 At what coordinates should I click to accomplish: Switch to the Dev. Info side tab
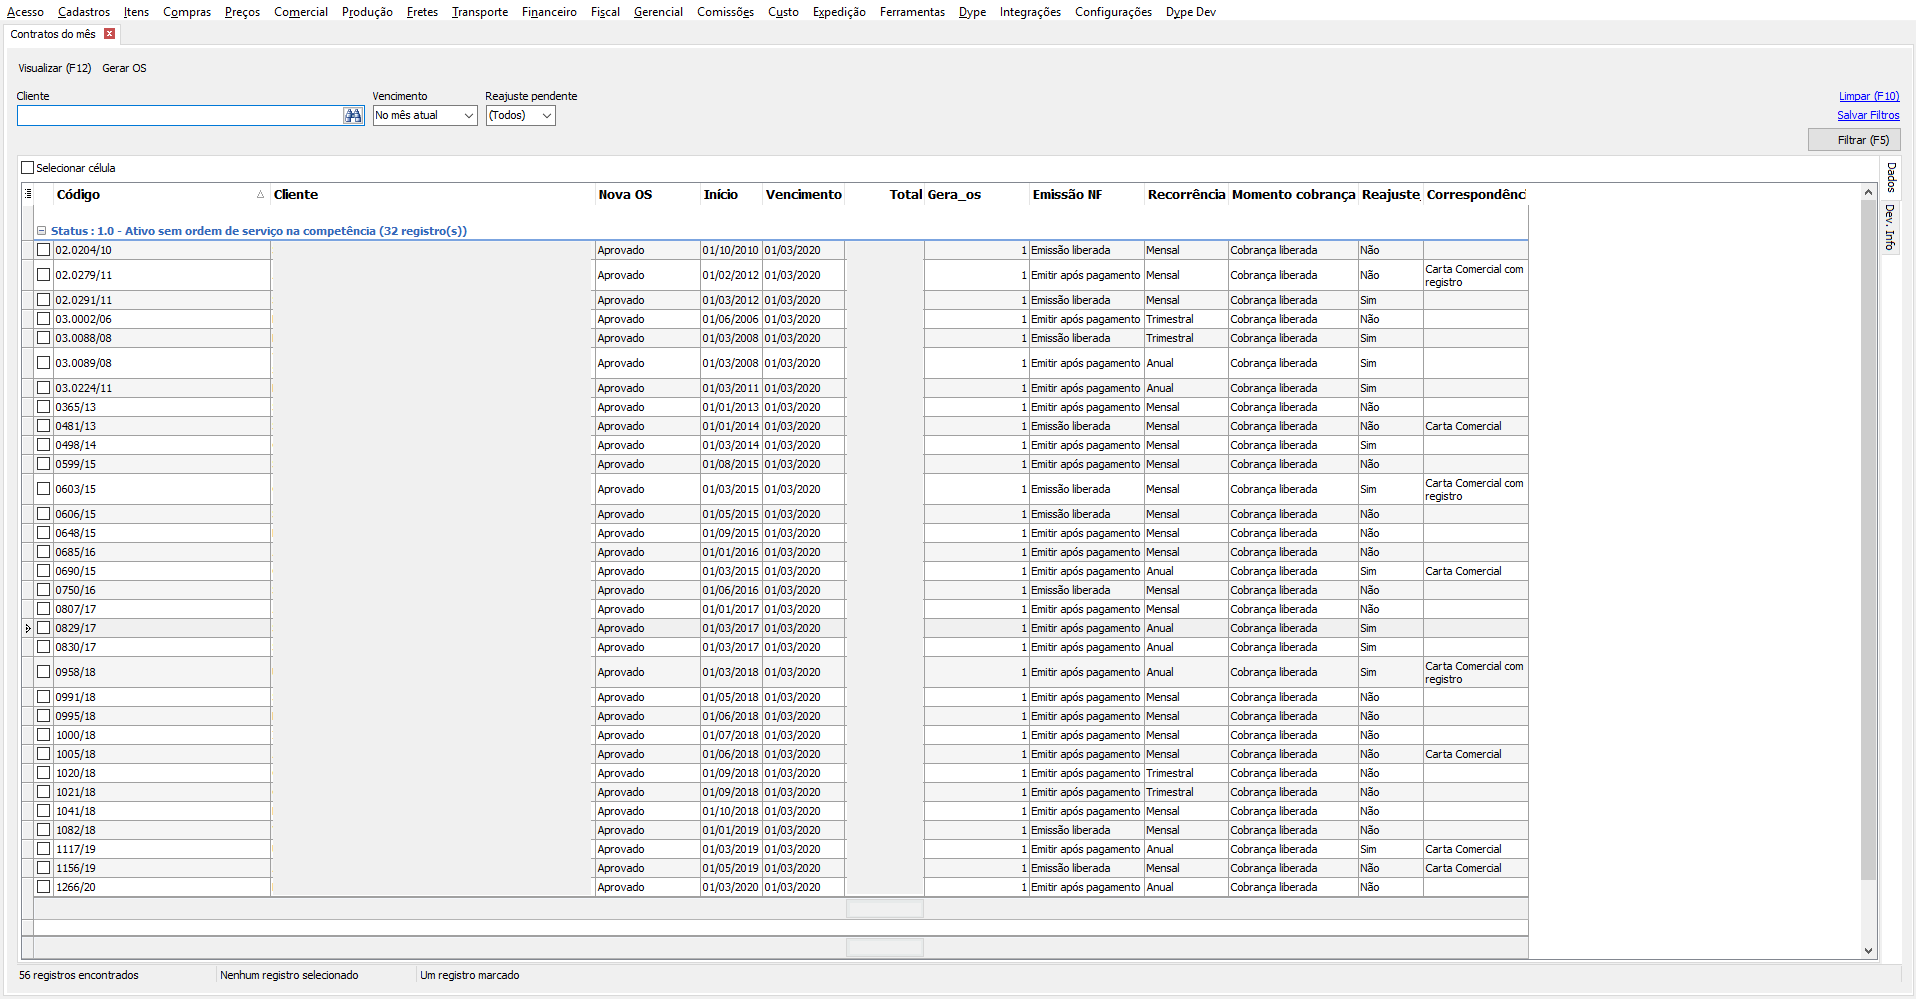tap(1891, 227)
